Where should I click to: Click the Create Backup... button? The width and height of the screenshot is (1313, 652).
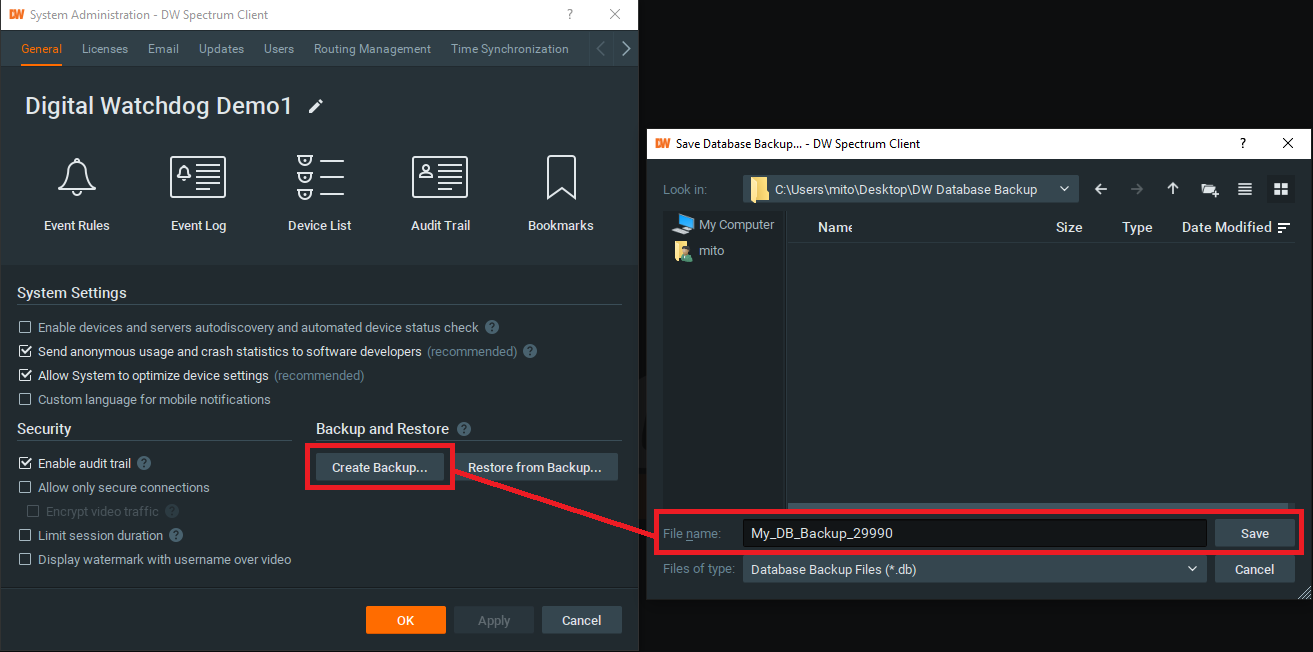[x=380, y=467]
